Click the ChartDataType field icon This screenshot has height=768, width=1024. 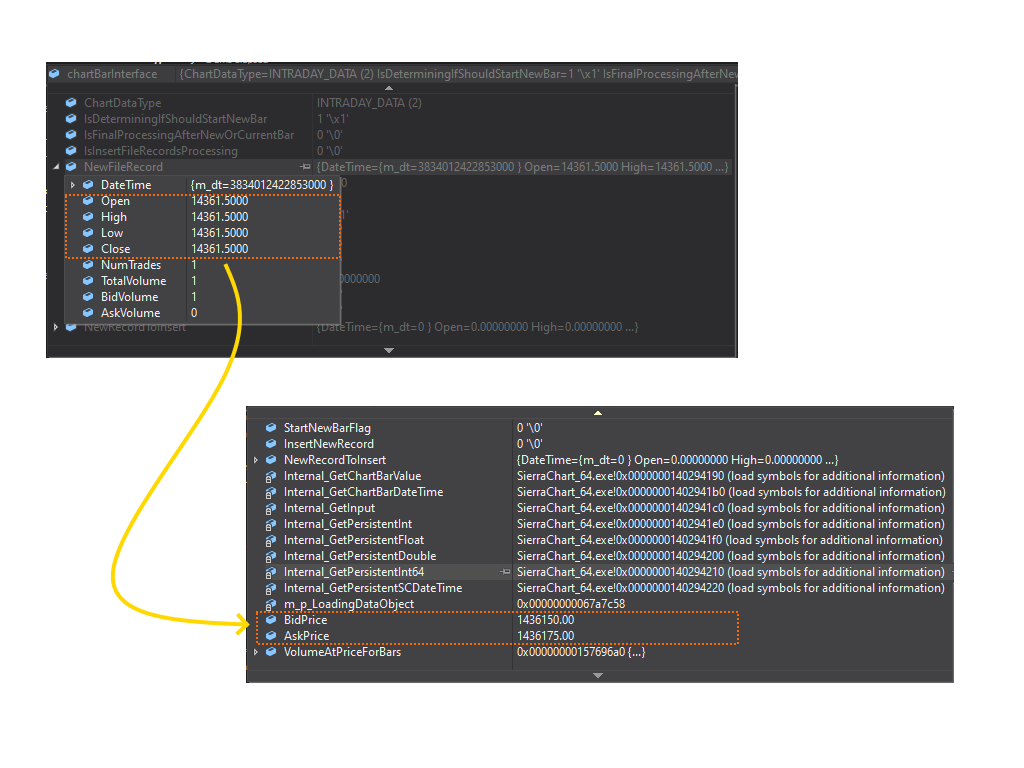coord(71,103)
